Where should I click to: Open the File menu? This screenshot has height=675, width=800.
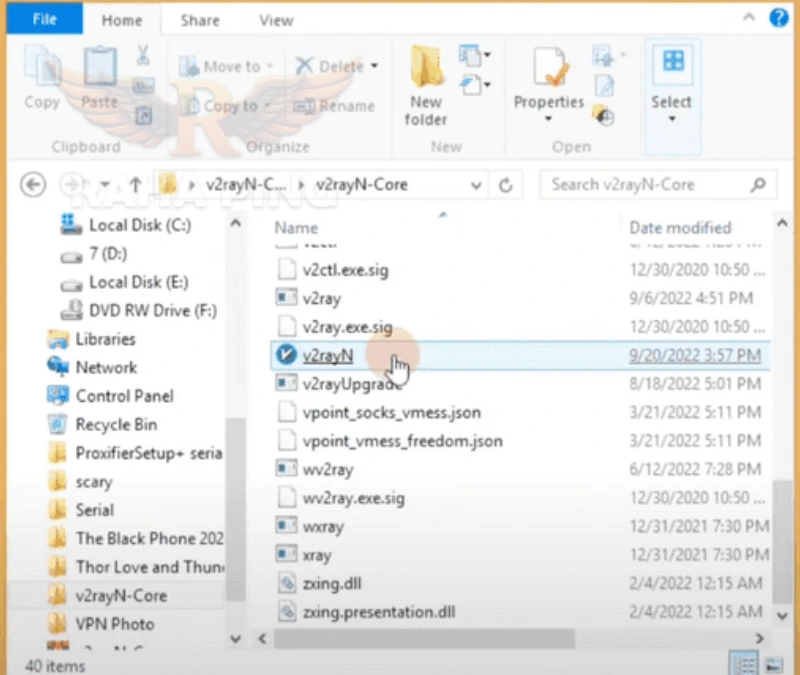click(x=43, y=19)
